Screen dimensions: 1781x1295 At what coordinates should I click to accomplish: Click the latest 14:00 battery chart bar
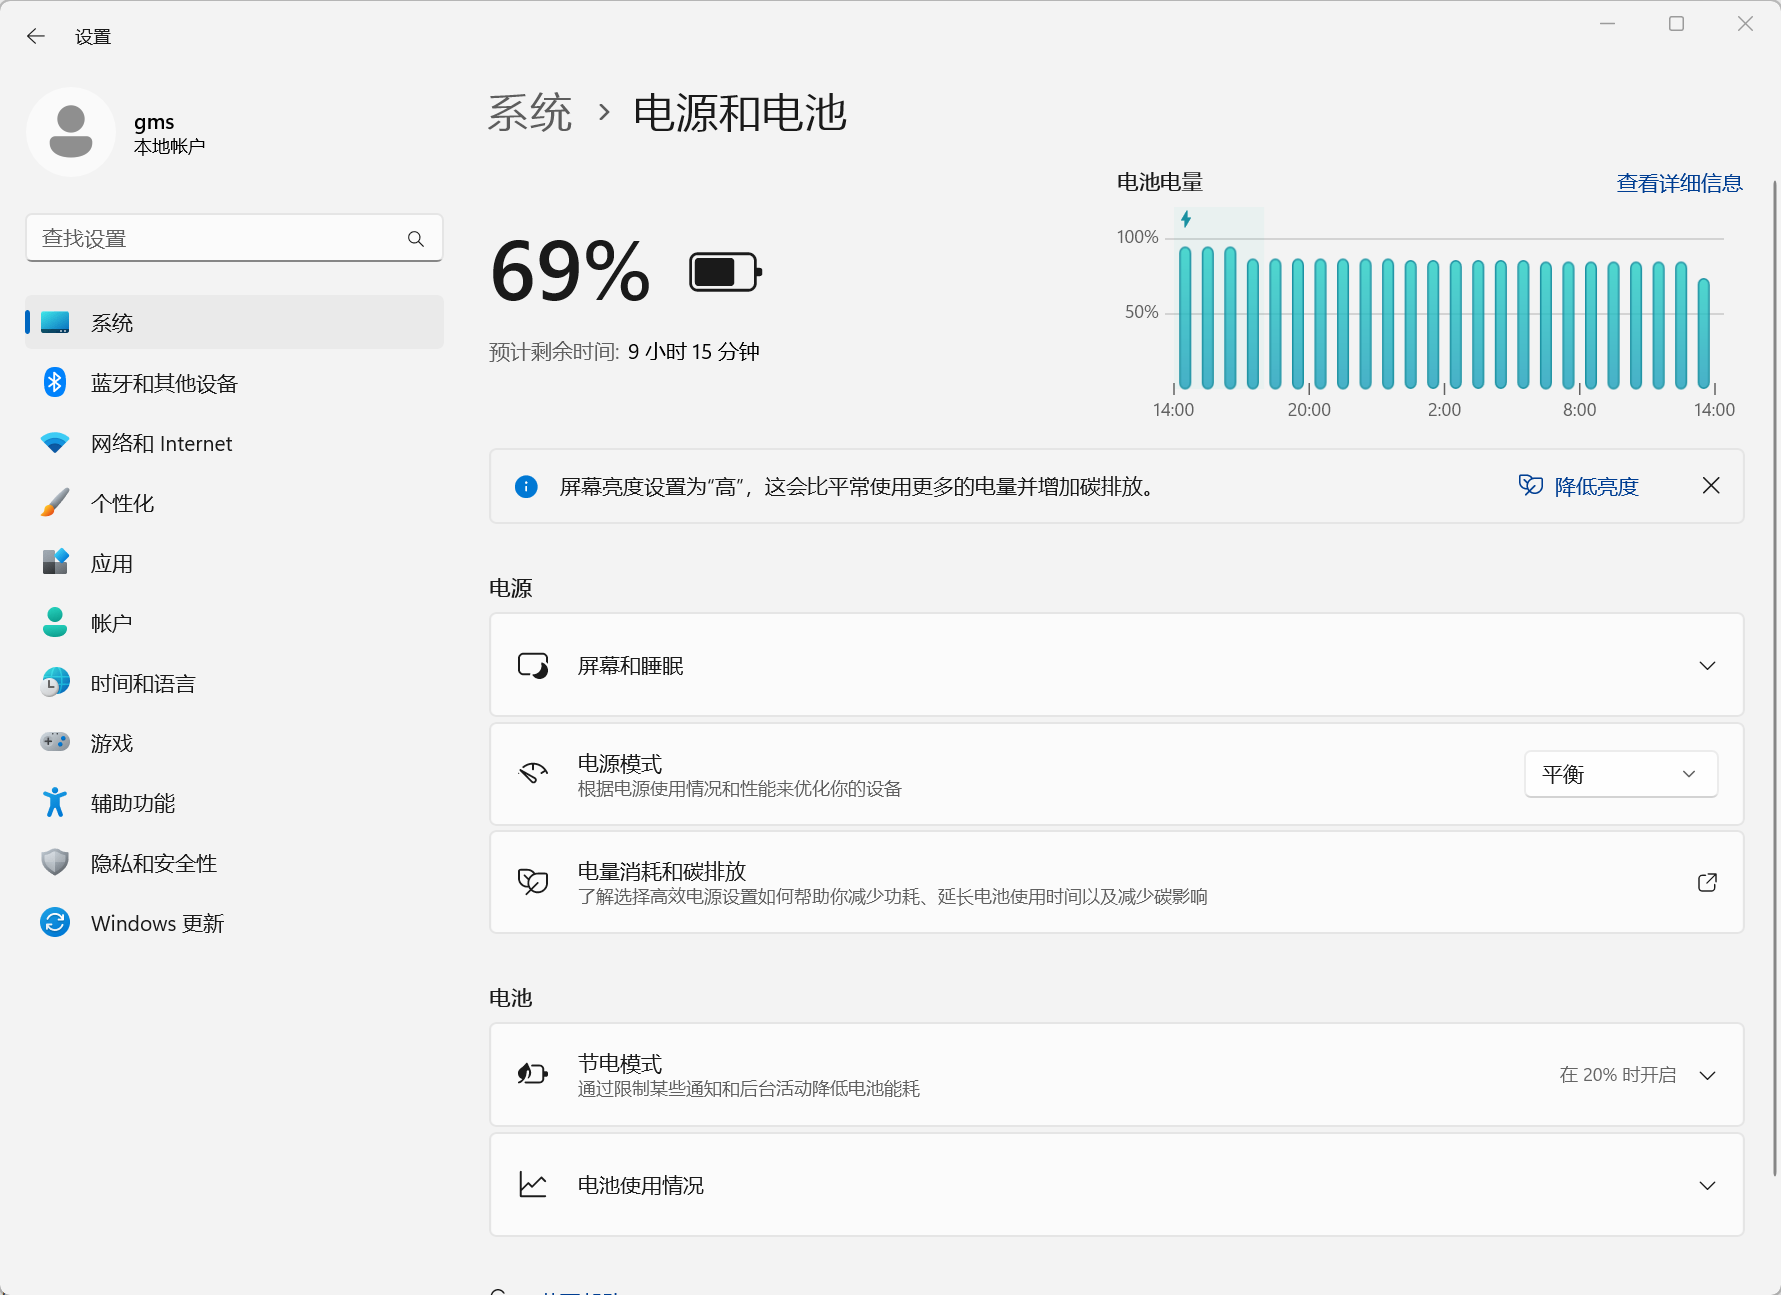tap(1704, 334)
